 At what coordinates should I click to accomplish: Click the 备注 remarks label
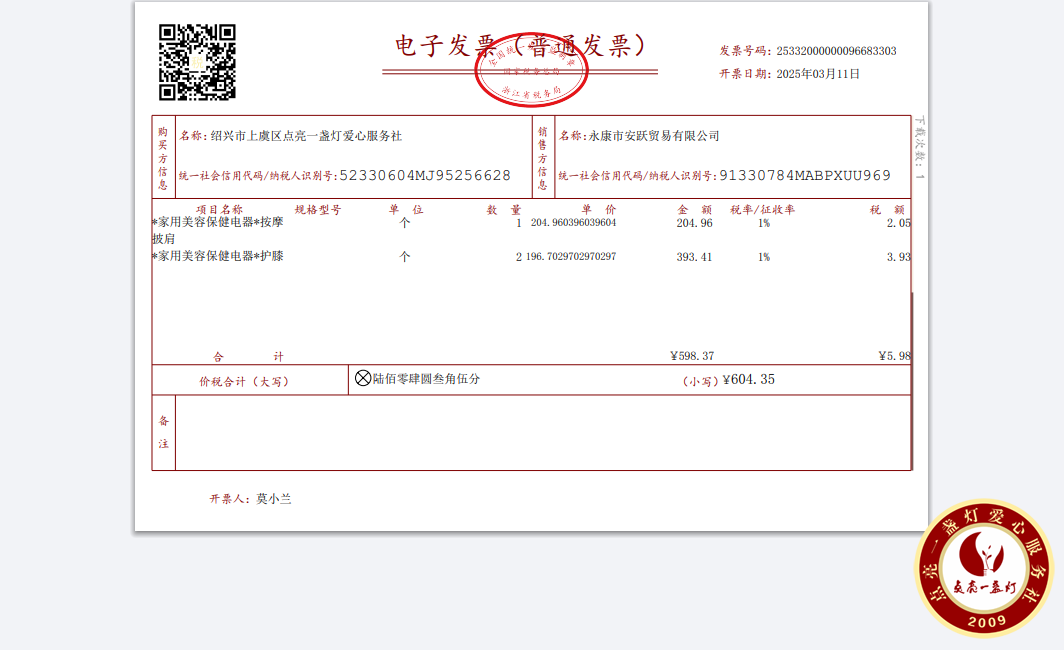(164, 432)
